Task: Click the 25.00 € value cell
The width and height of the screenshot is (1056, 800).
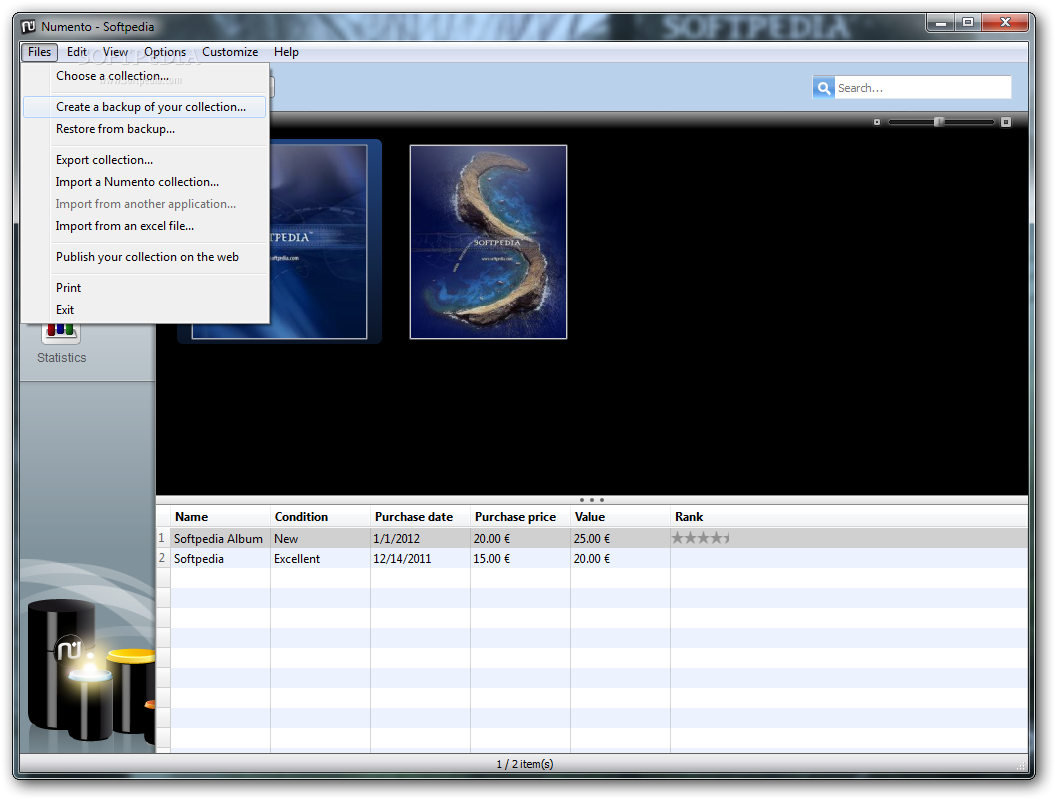Action: [620, 539]
